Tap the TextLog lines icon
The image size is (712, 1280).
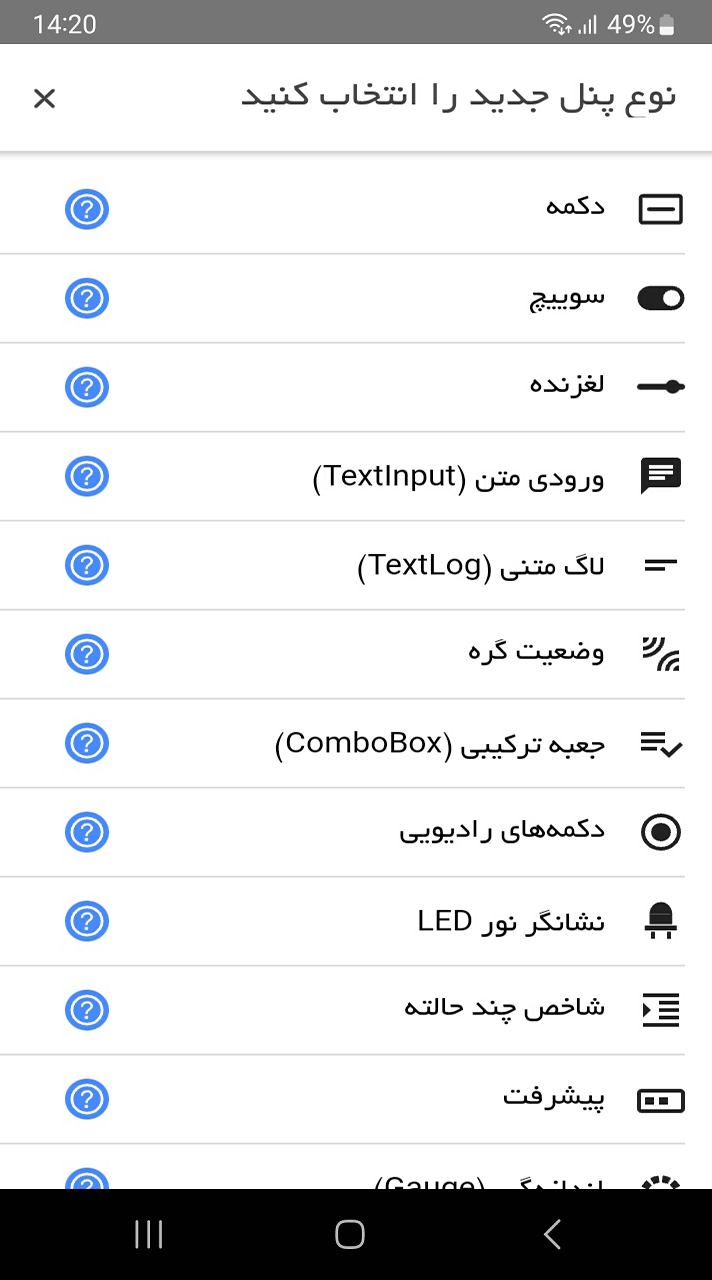(x=660, y=565)
